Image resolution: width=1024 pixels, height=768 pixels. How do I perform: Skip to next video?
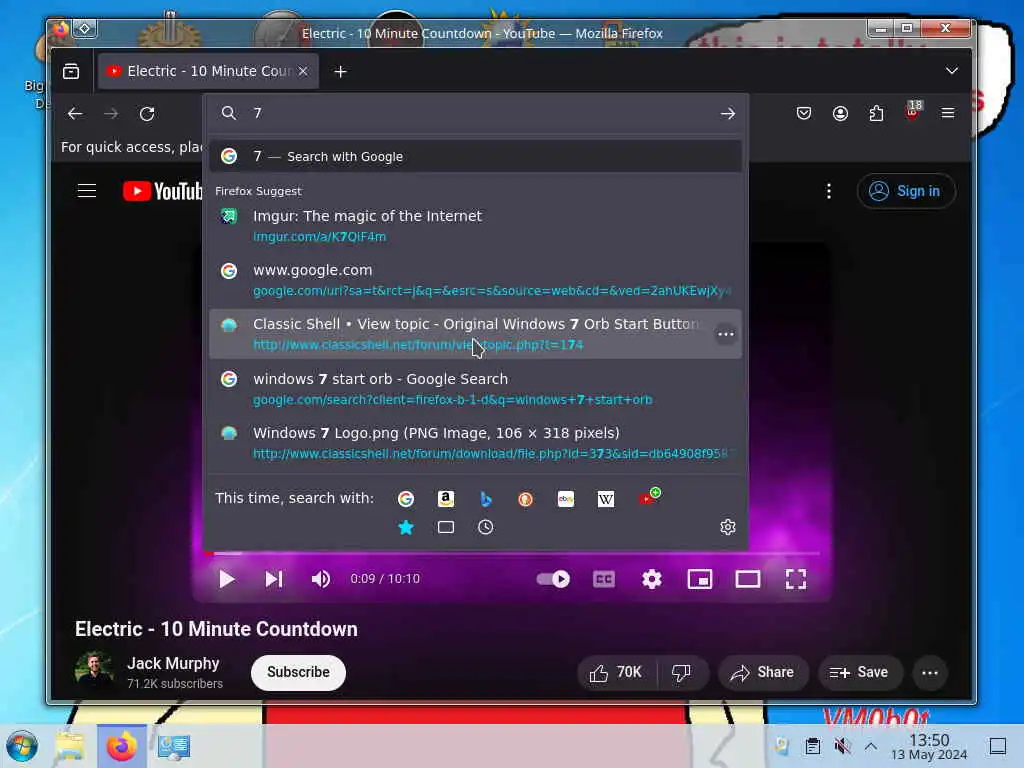(x=274, y=579)
